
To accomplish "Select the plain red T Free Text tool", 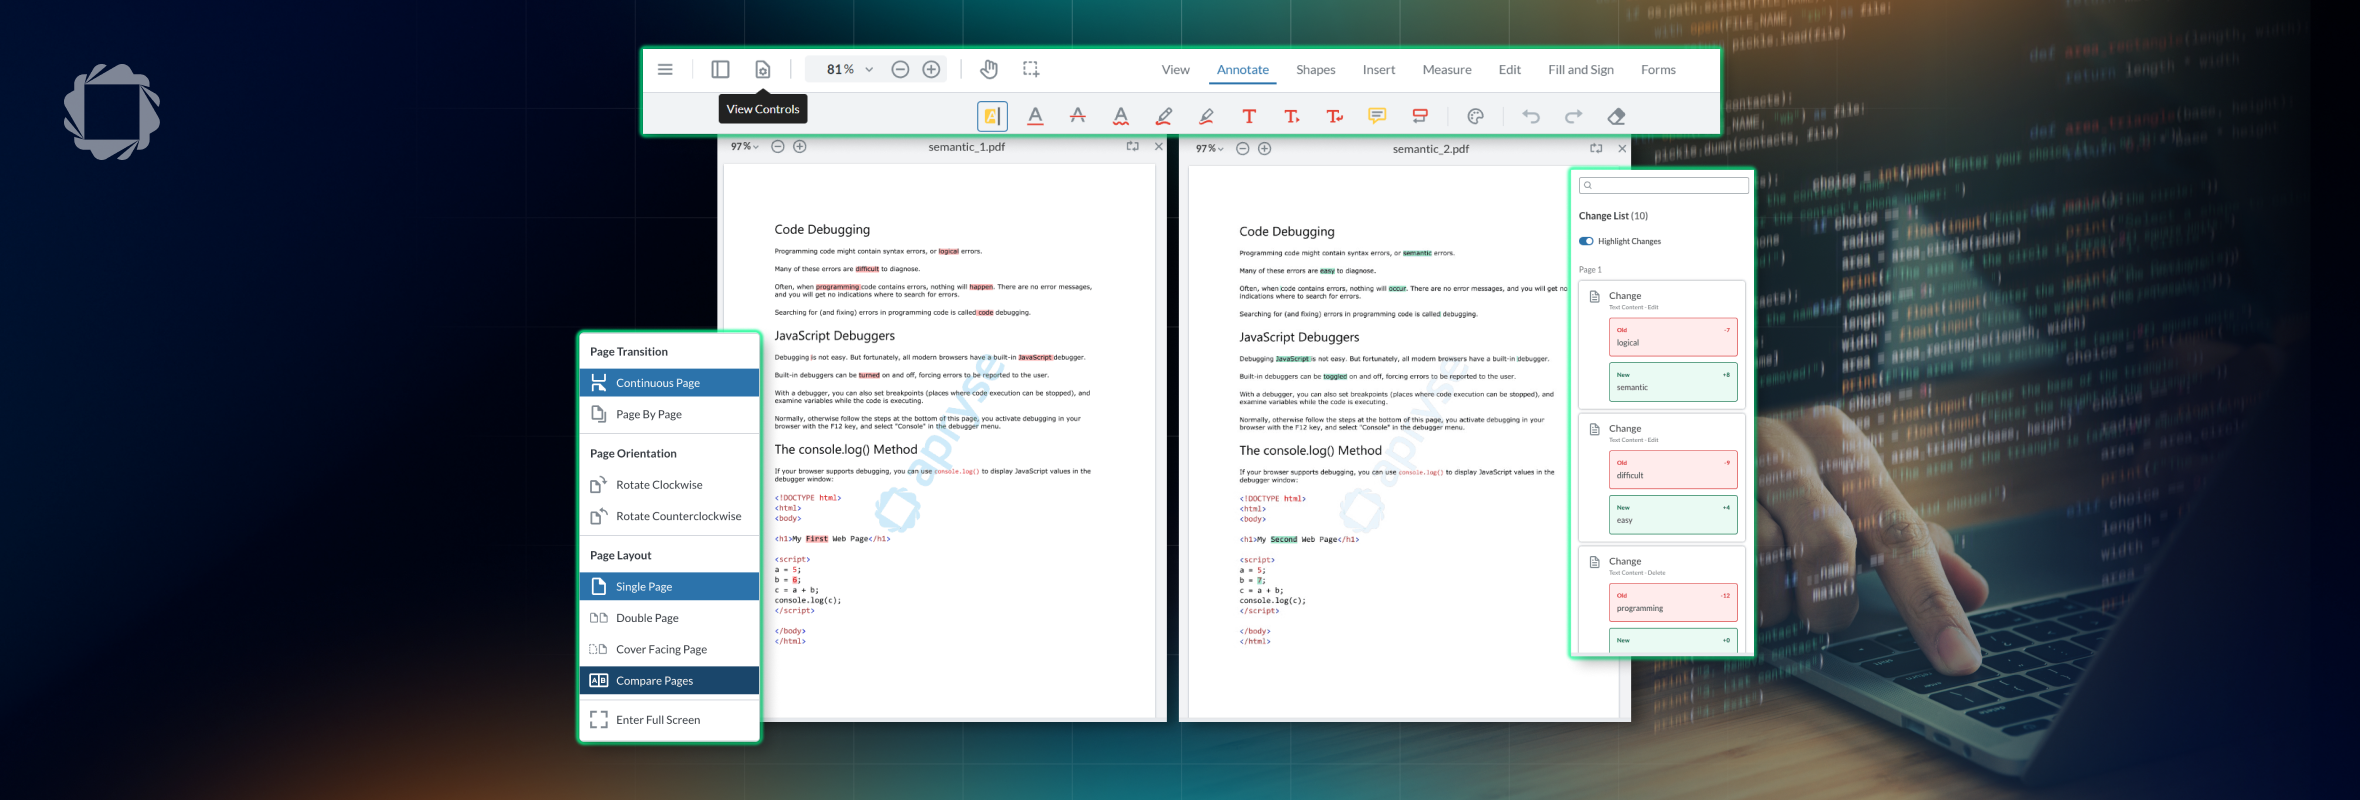I will click(1249, 116).
